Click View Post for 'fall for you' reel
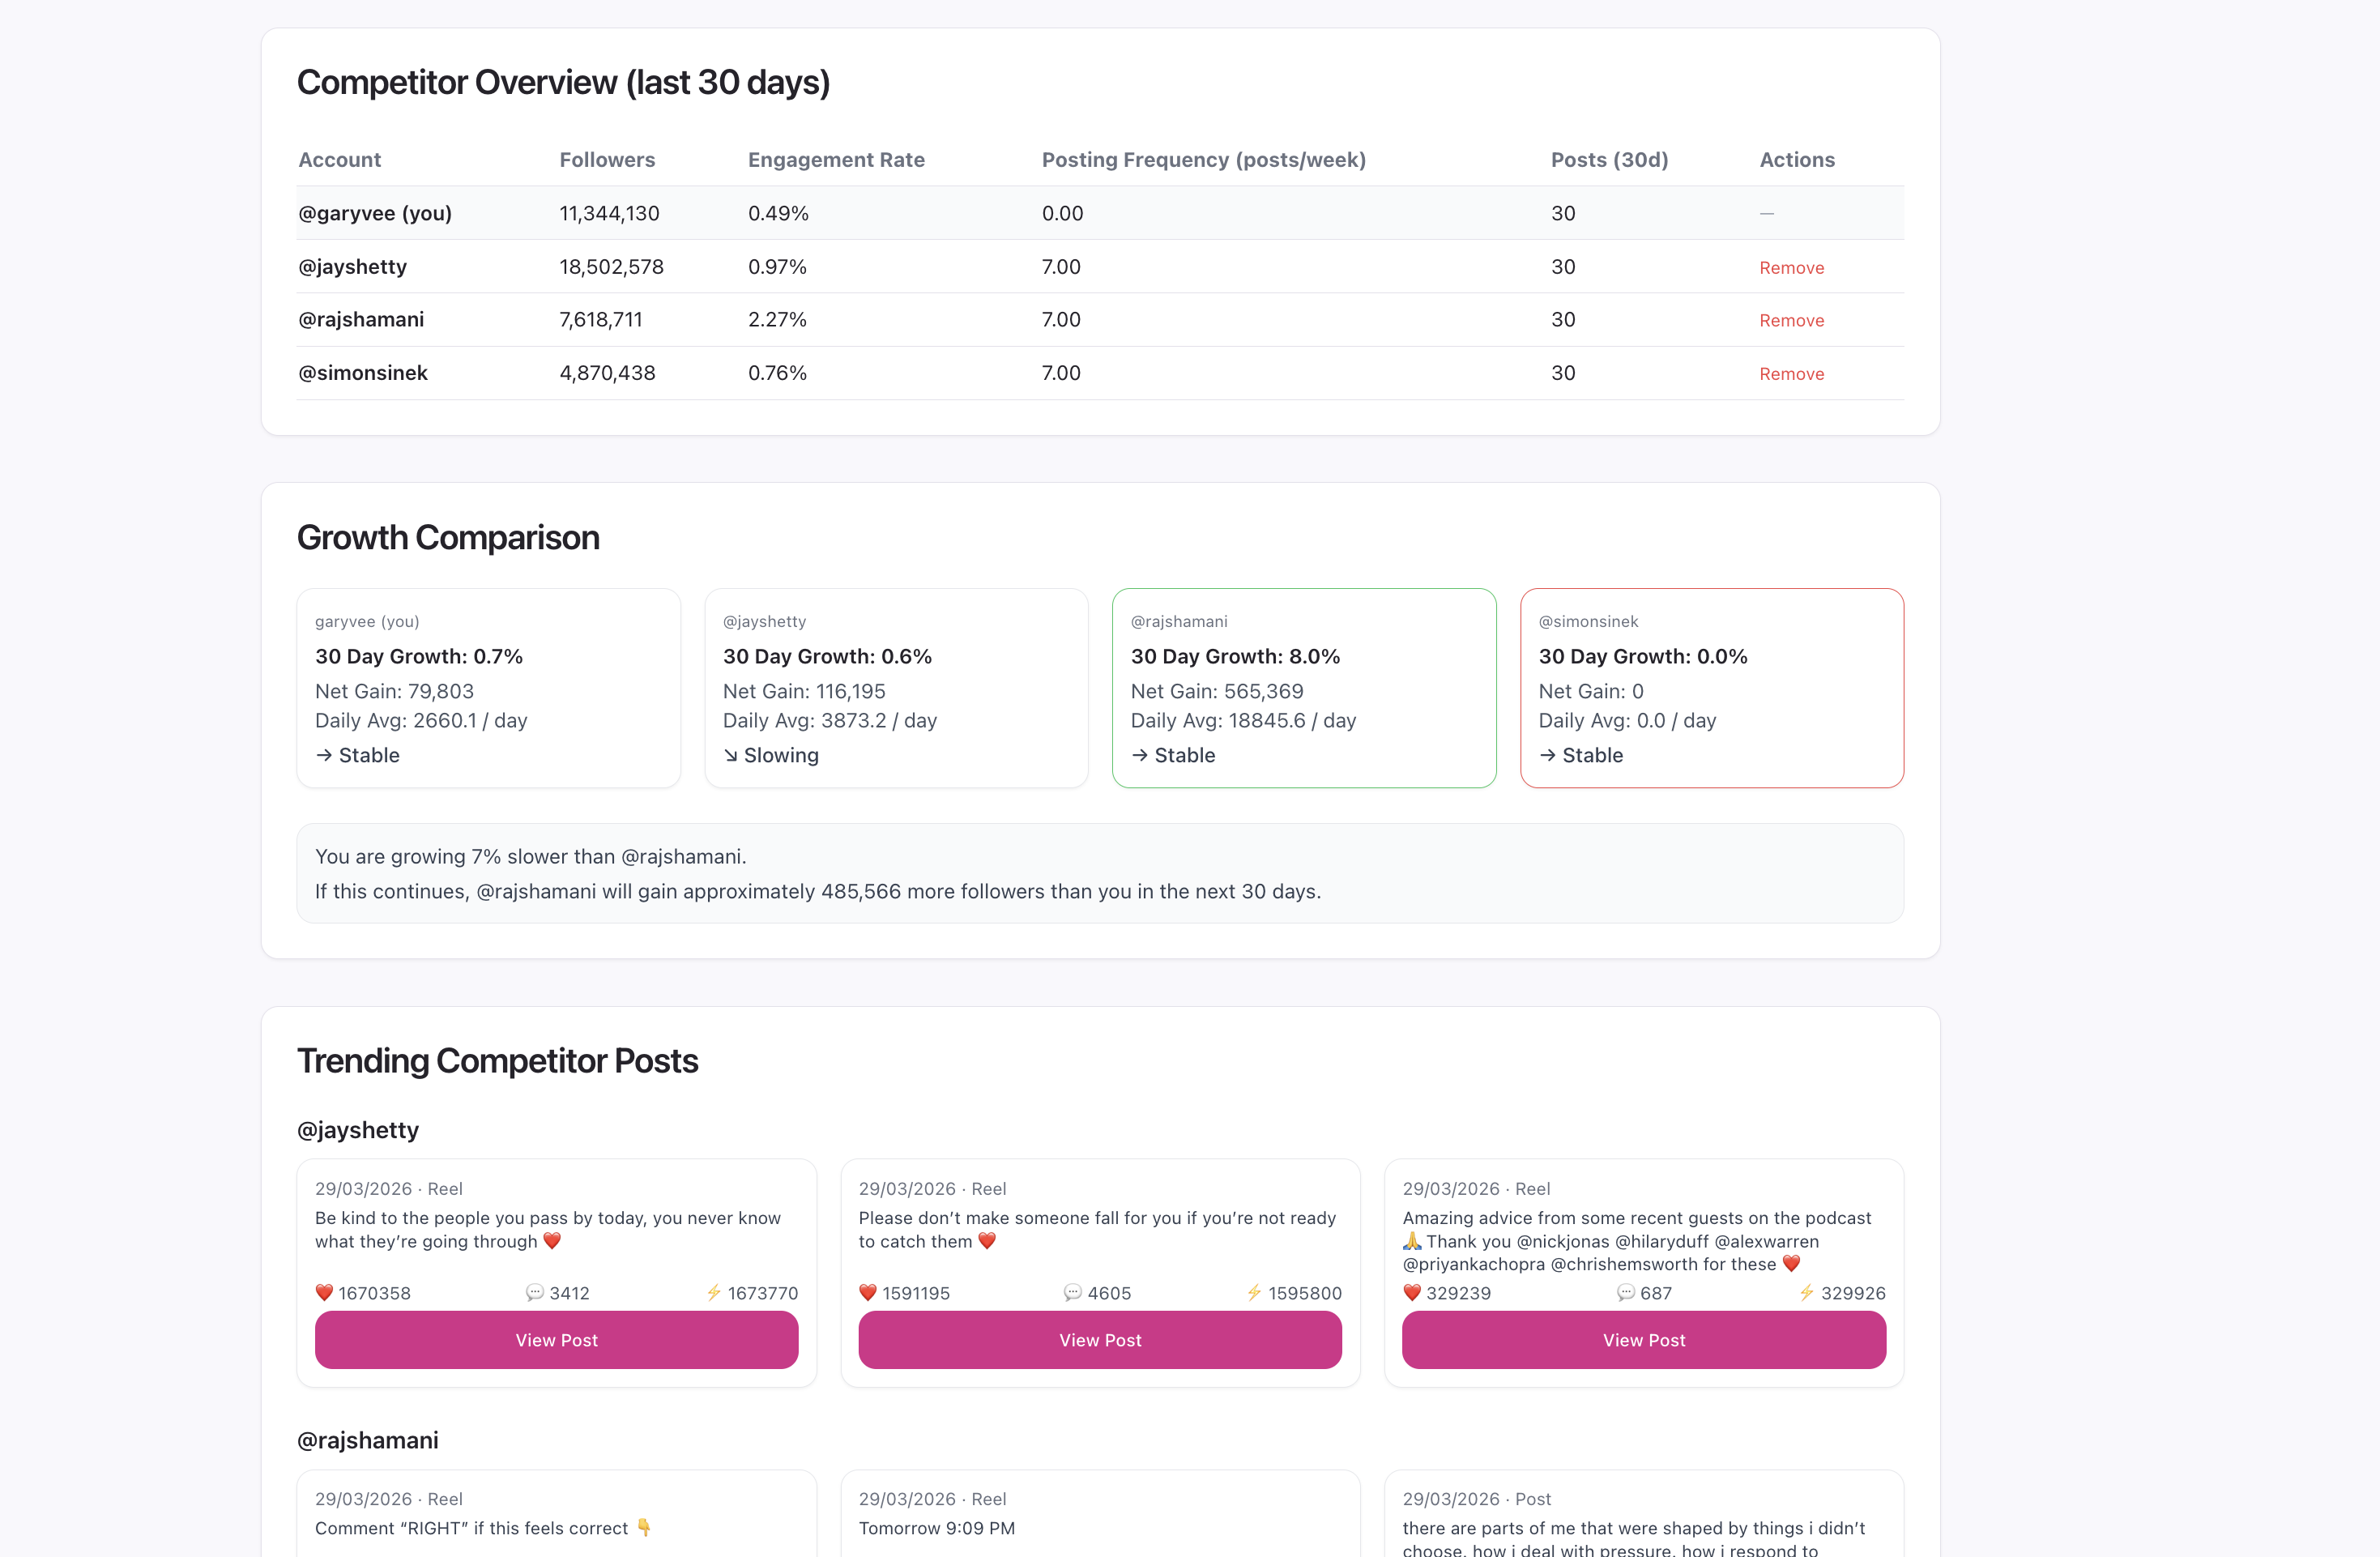Viewport: 2380px width, 1557px height. tap(1099, 1339)
